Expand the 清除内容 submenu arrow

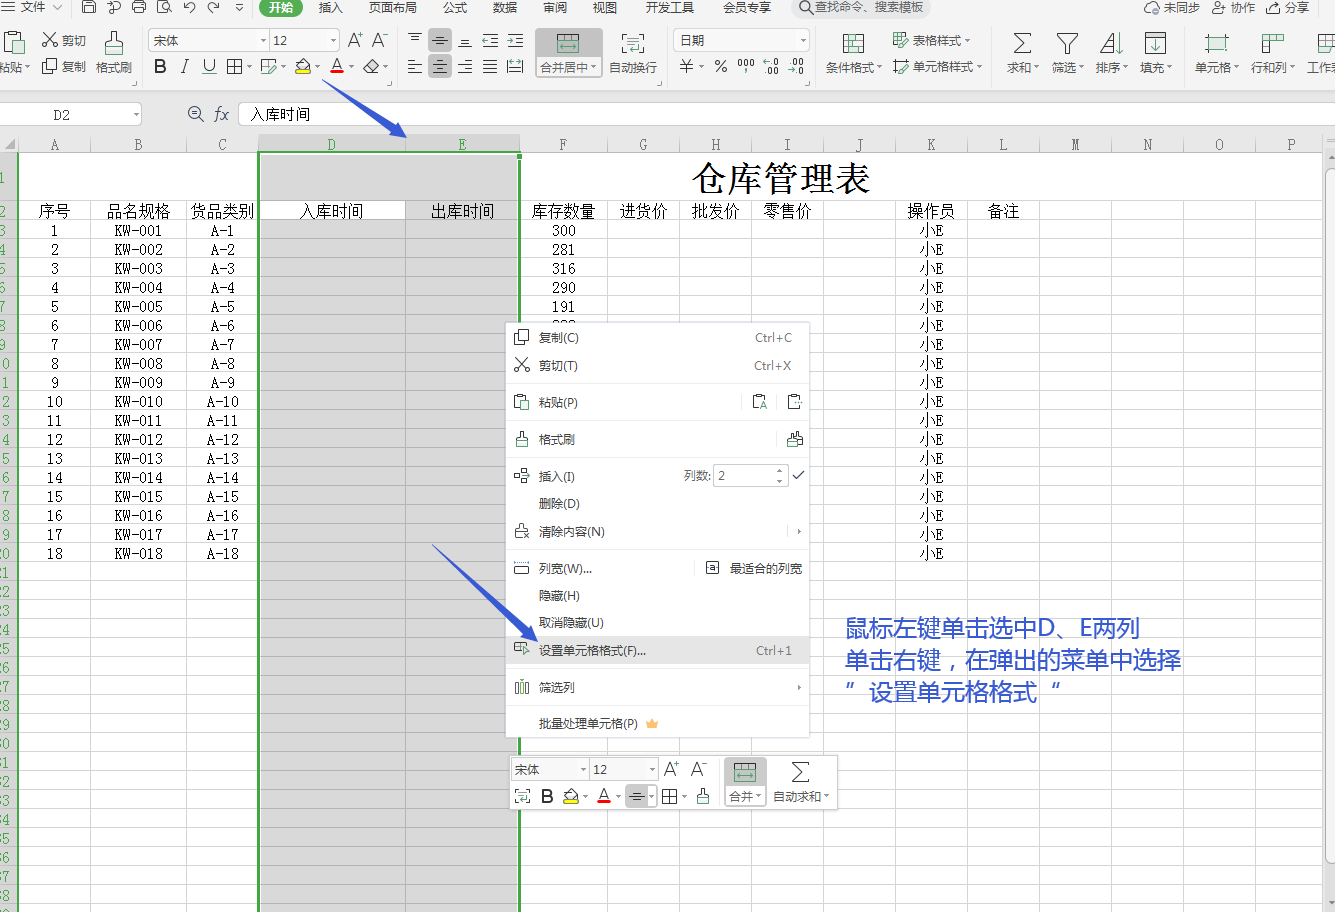[x=799, y=531]
